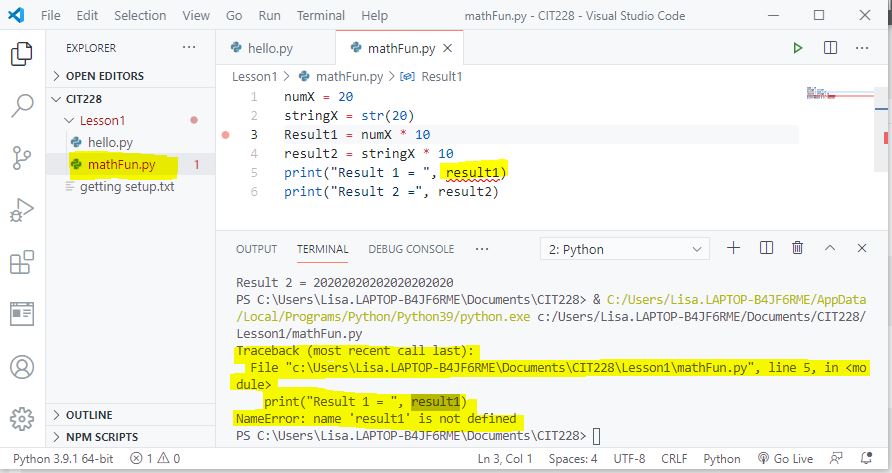Close the terminal panel
The height and width of the screenshot is (473, 892).
coord(862,248)
